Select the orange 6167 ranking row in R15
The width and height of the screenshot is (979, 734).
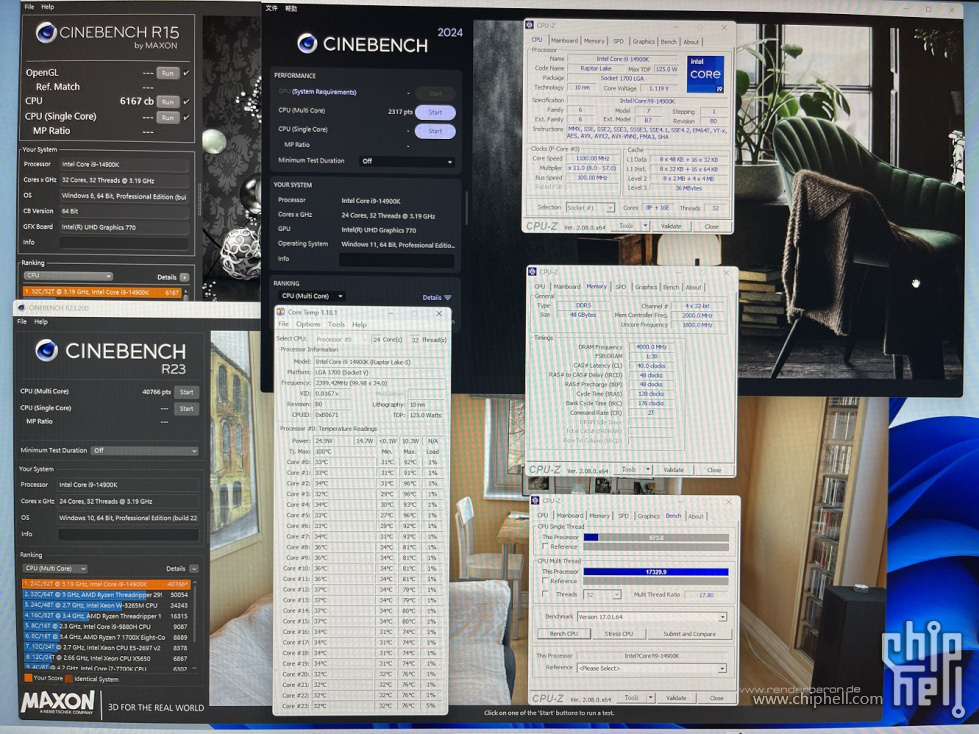tap(102, 292)
